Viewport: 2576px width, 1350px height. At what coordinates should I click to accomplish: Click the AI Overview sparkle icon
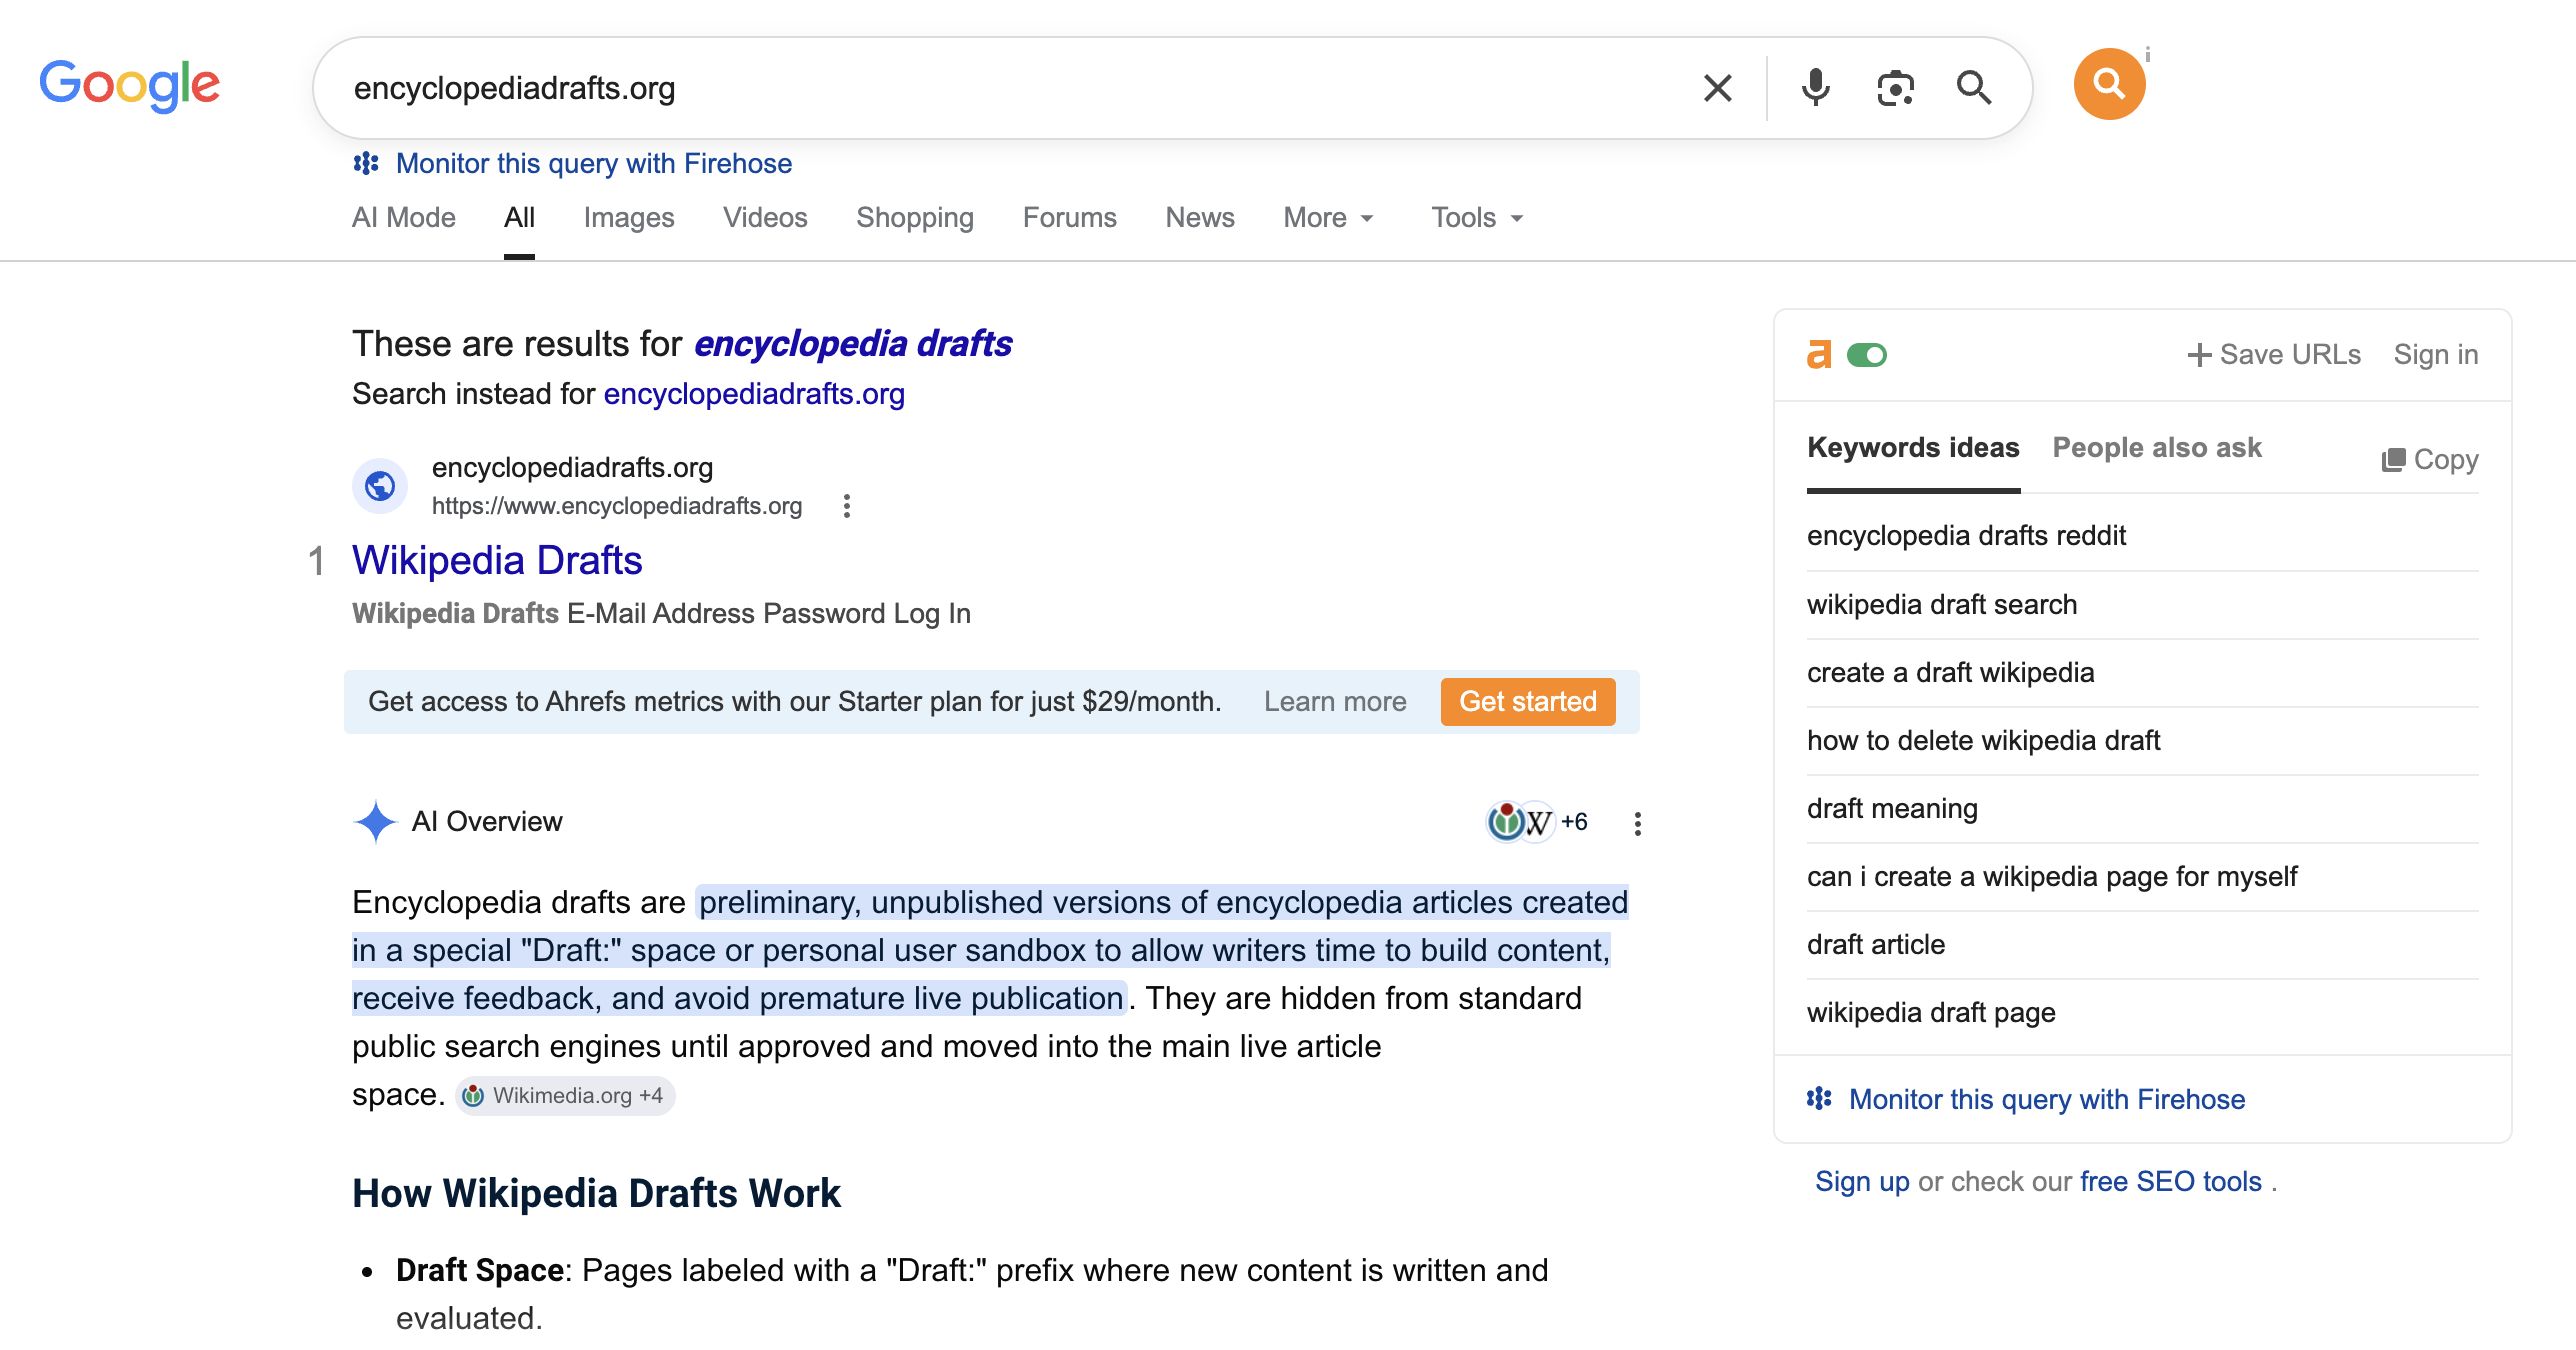click(375, 822)
